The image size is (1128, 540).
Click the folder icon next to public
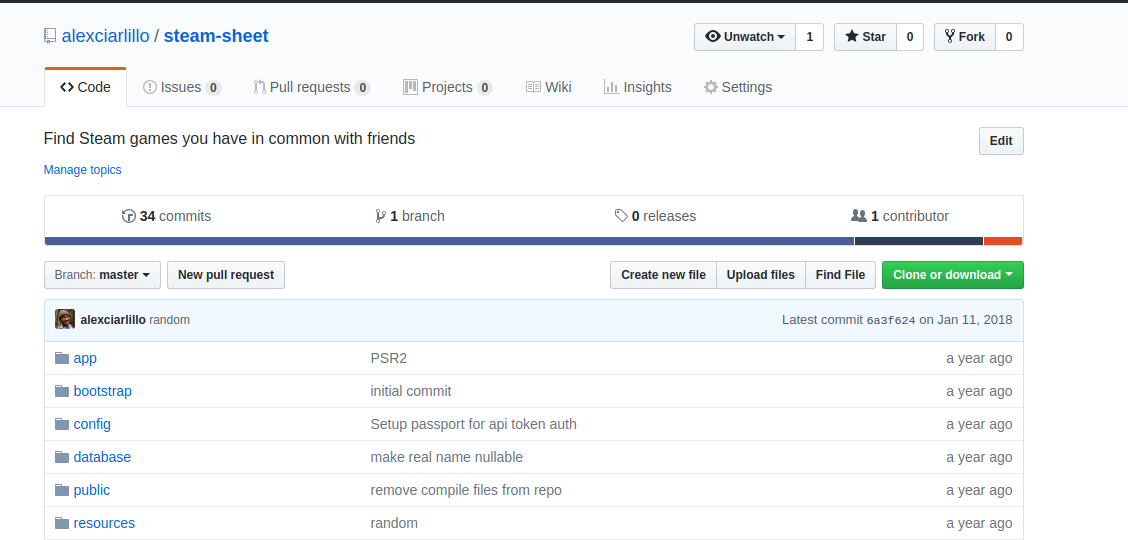(x=62, y=490)
